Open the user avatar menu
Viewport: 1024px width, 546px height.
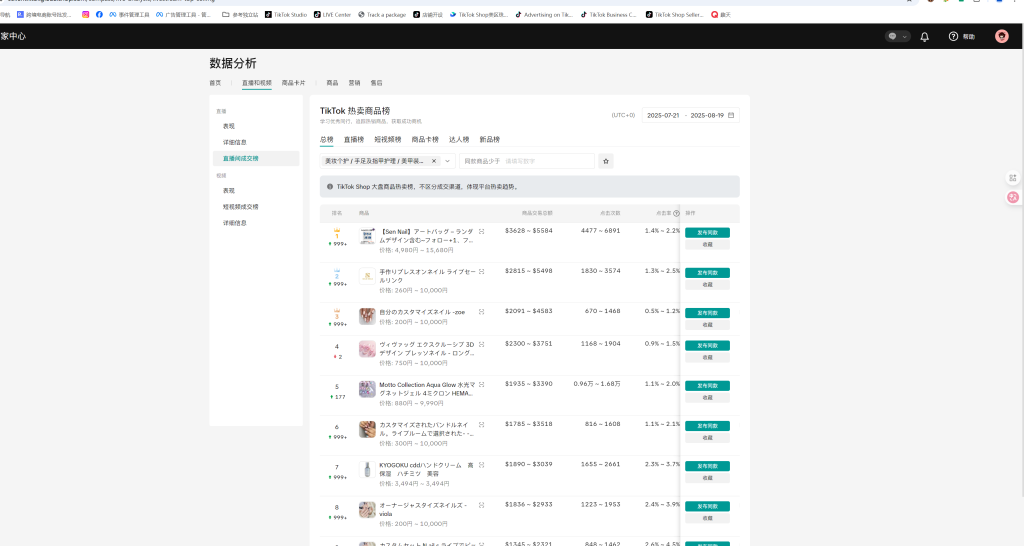1001,37
